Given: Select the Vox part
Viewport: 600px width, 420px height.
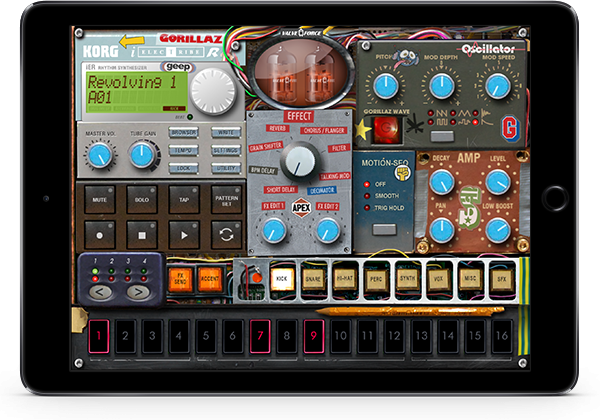Looking at the screenshot, I should pos(439,279).
